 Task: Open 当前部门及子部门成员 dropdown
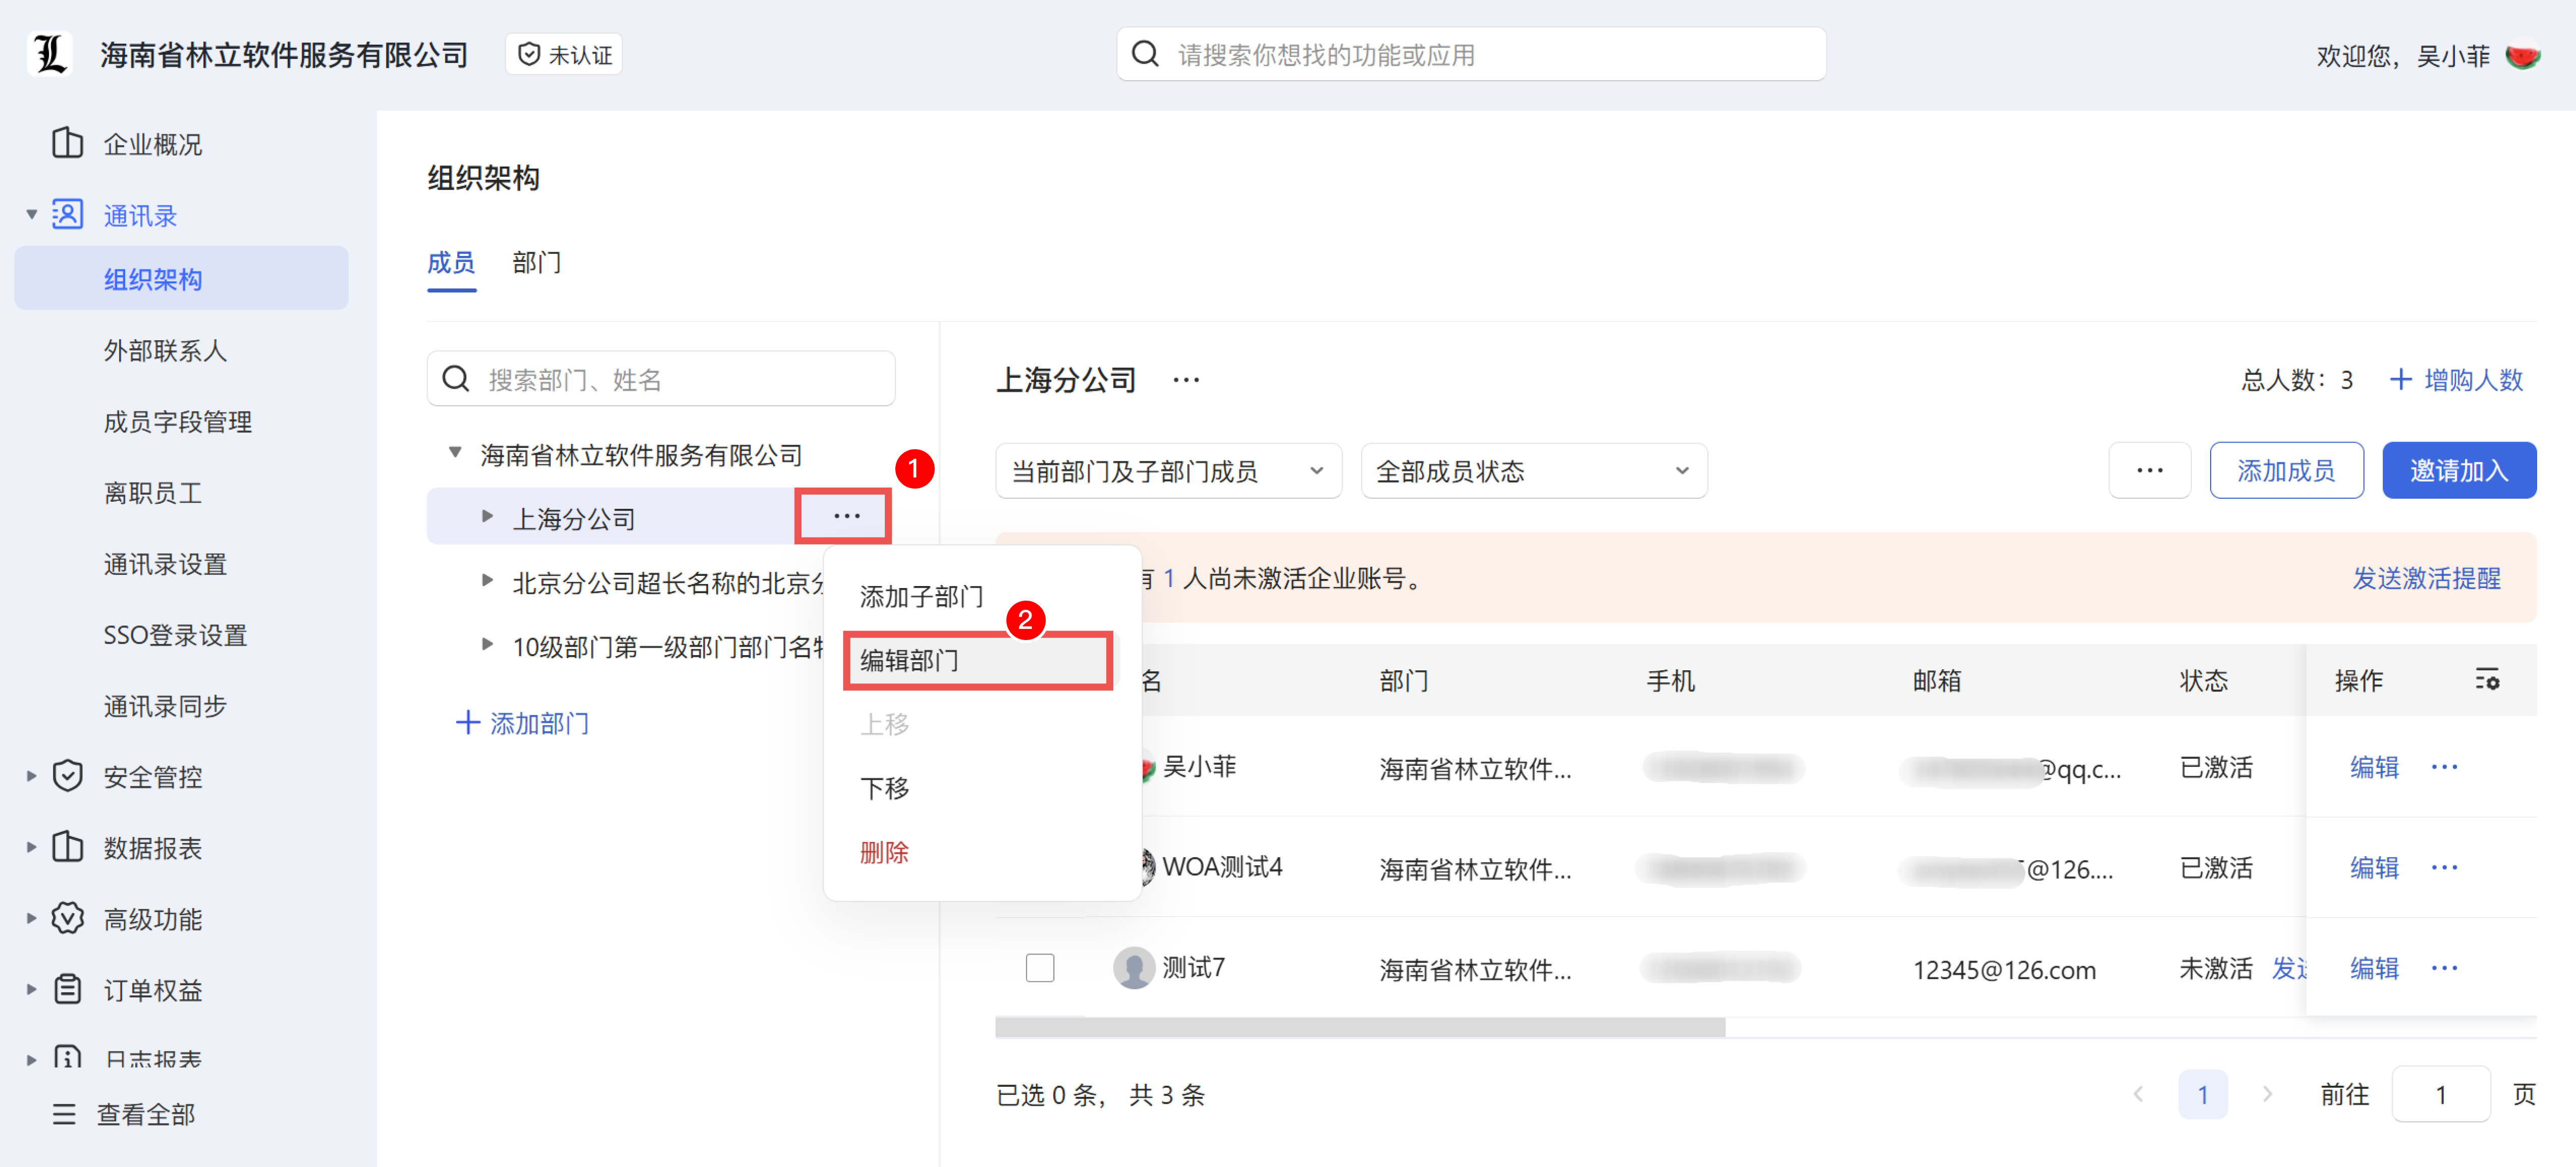pyautogui.click(x=1167, y=471)
